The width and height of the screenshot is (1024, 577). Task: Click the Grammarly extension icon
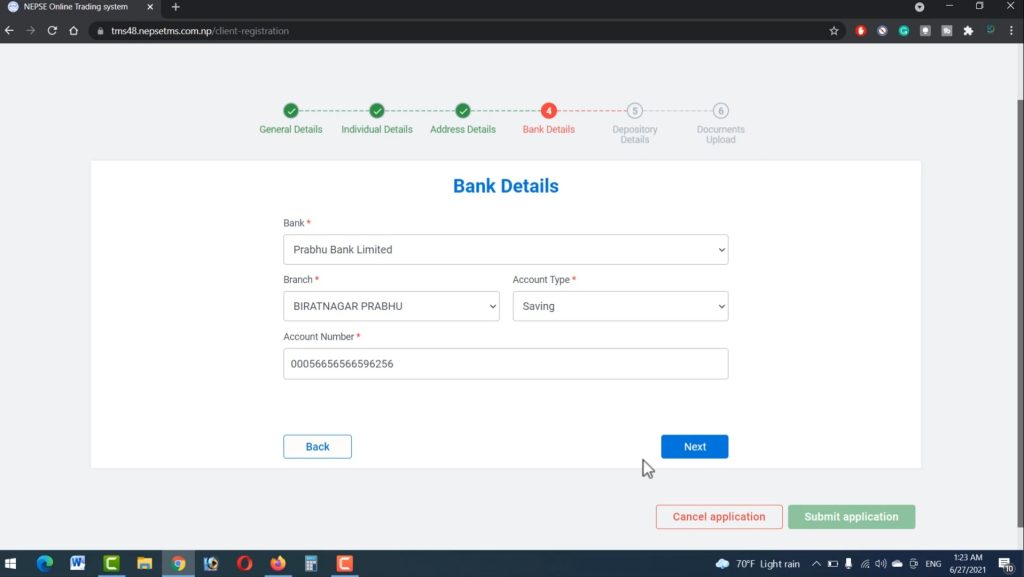[x=904, y=31]
